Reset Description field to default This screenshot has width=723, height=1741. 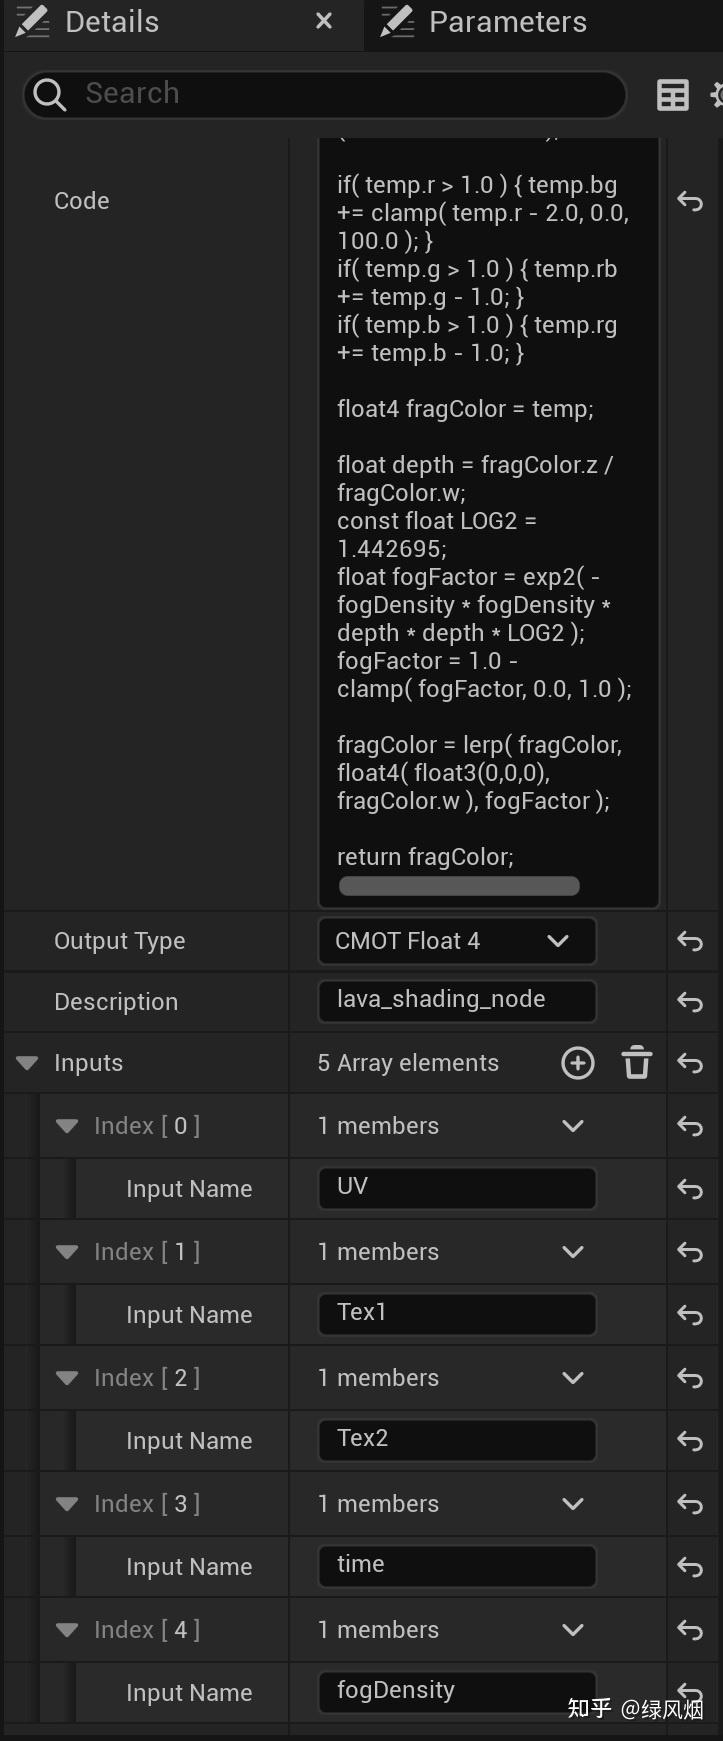[x=690, y=1002]
